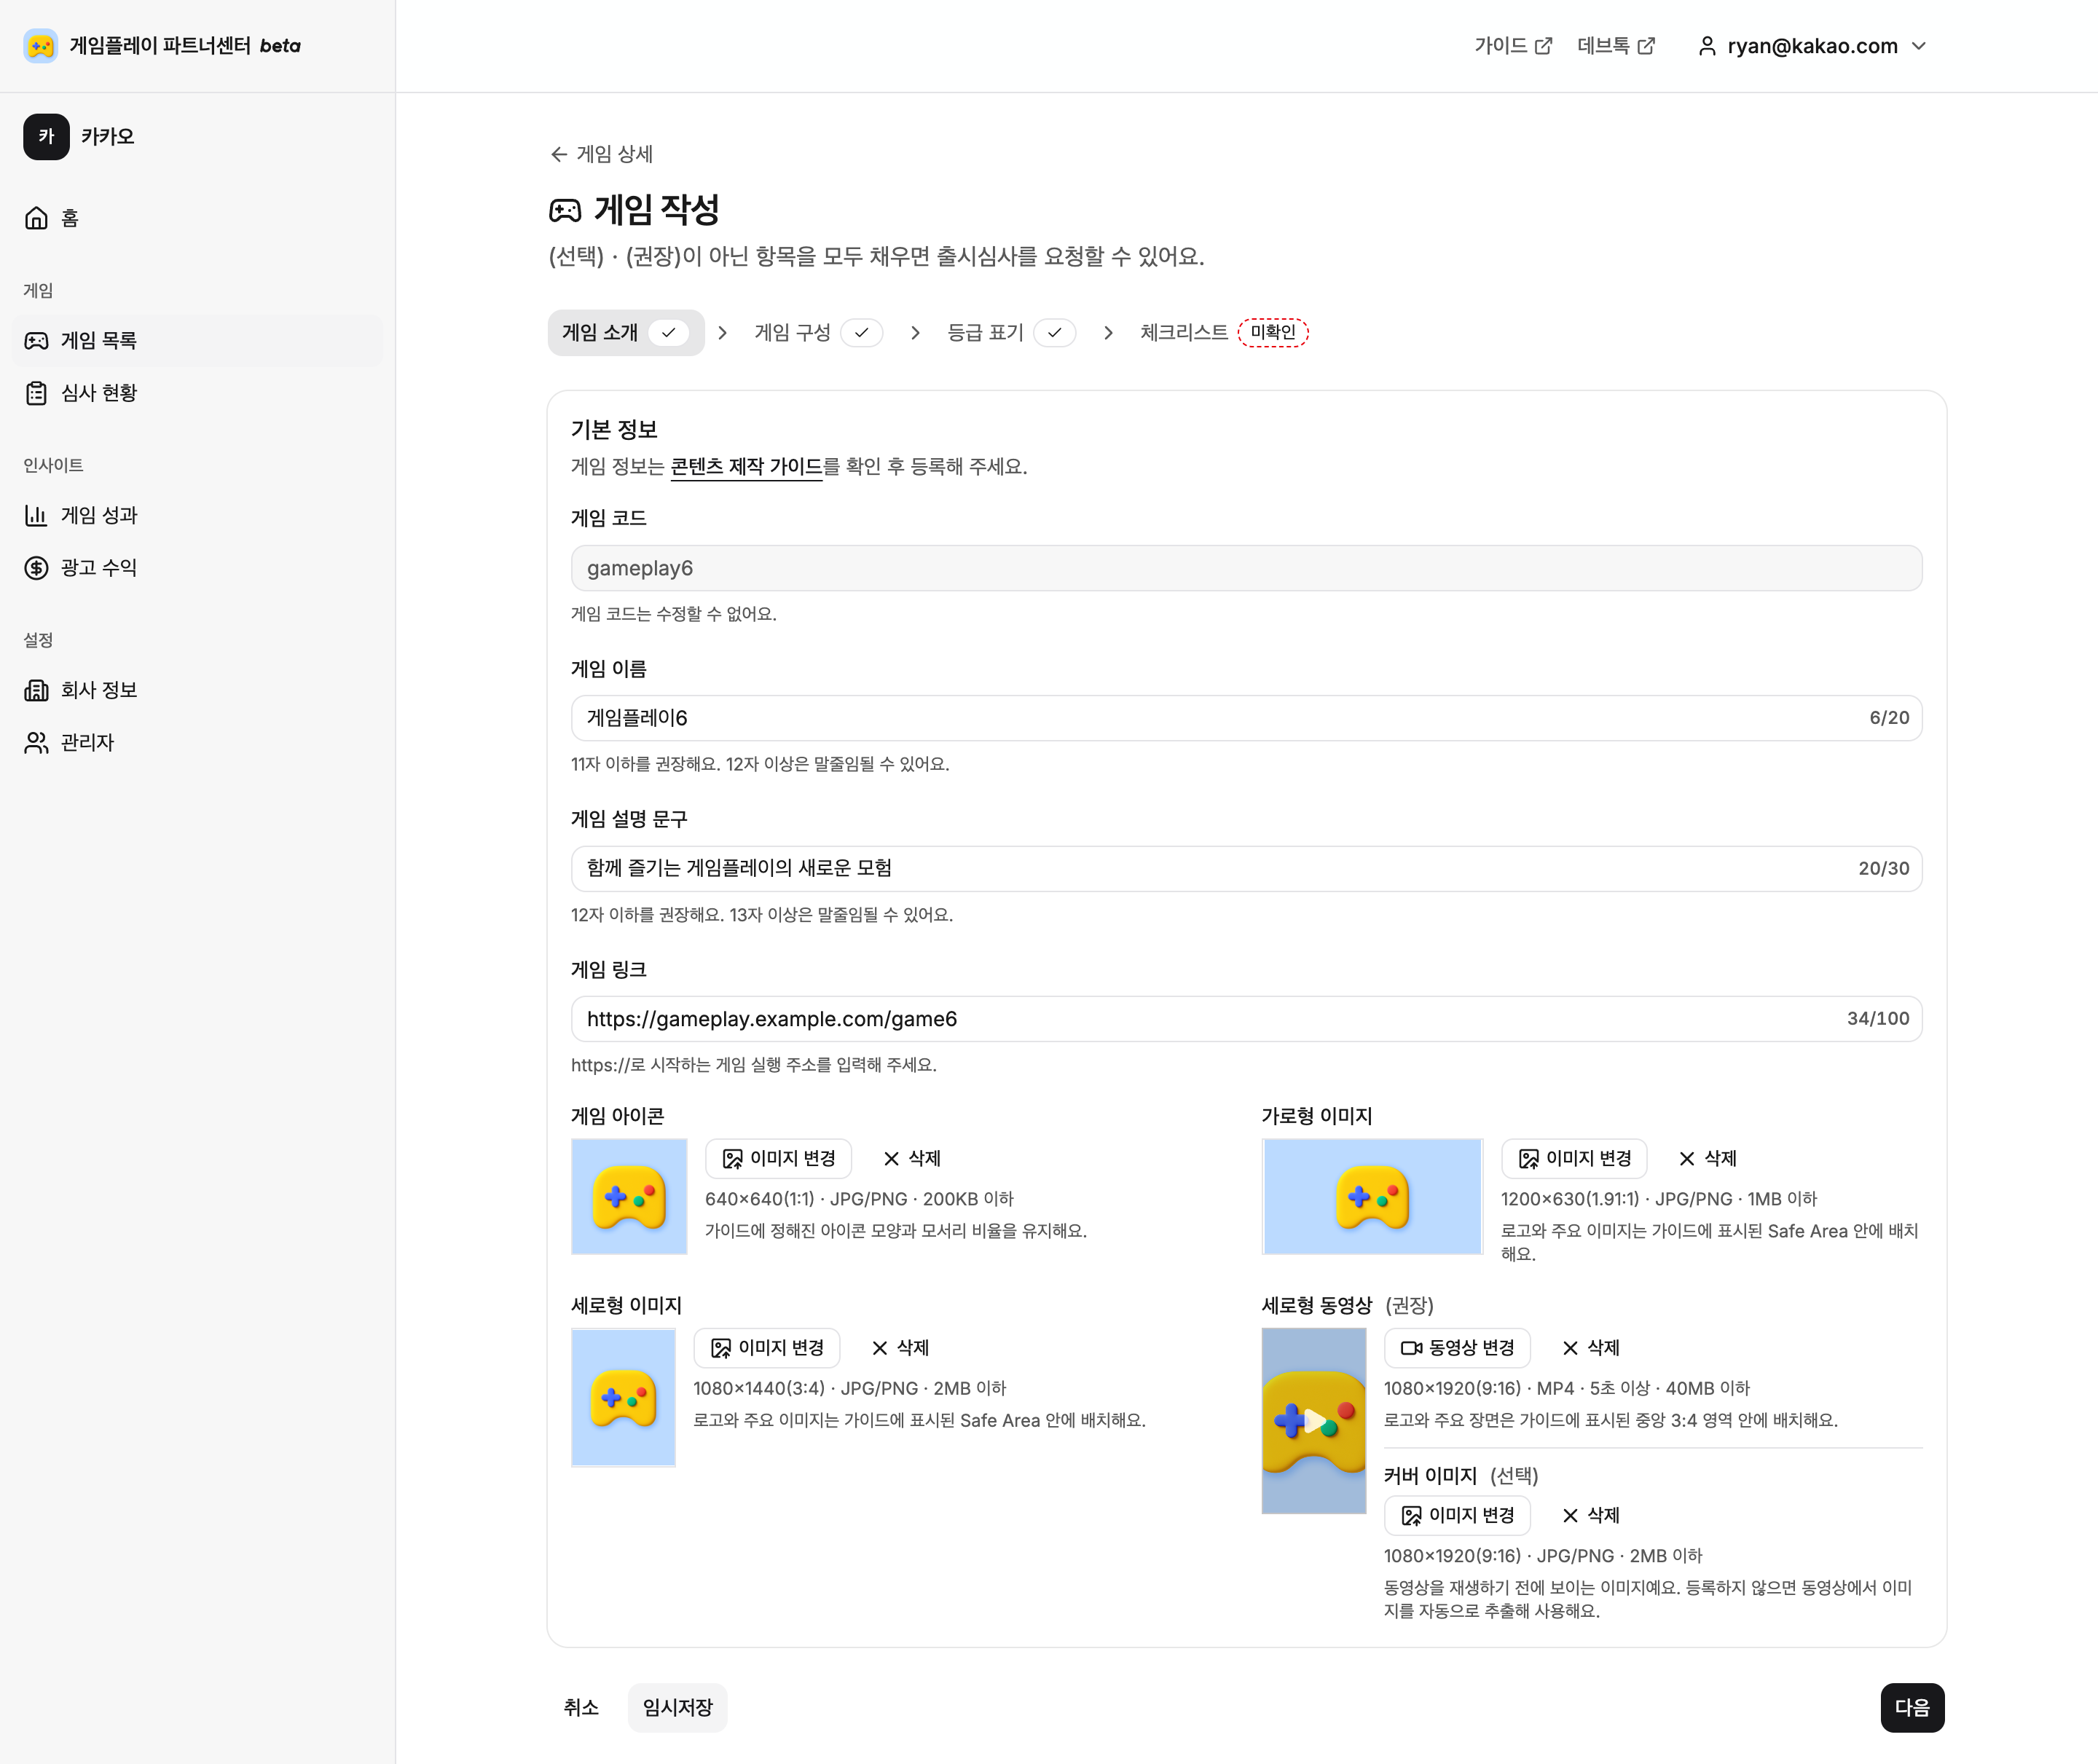Delete the 커버 이미지

coord(1591,1516)
